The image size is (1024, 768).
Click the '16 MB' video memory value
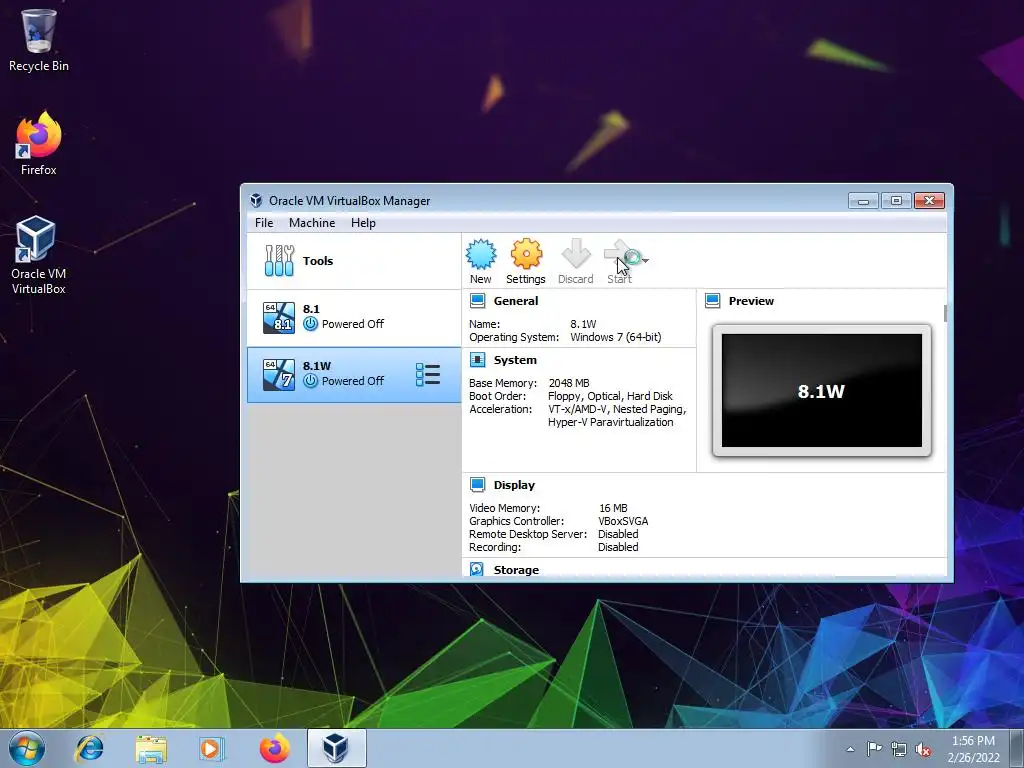pos(613,508)
